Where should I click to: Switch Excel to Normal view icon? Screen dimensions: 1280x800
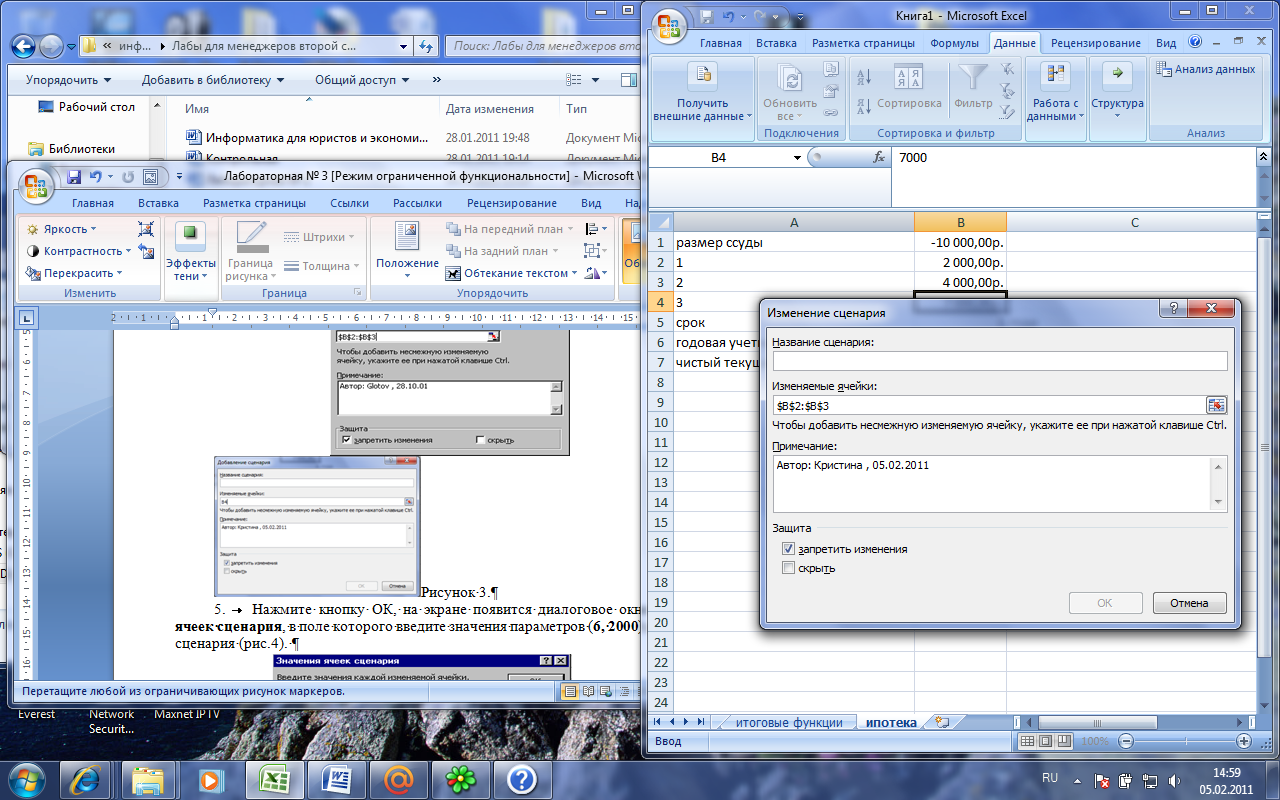point(1026,741)
